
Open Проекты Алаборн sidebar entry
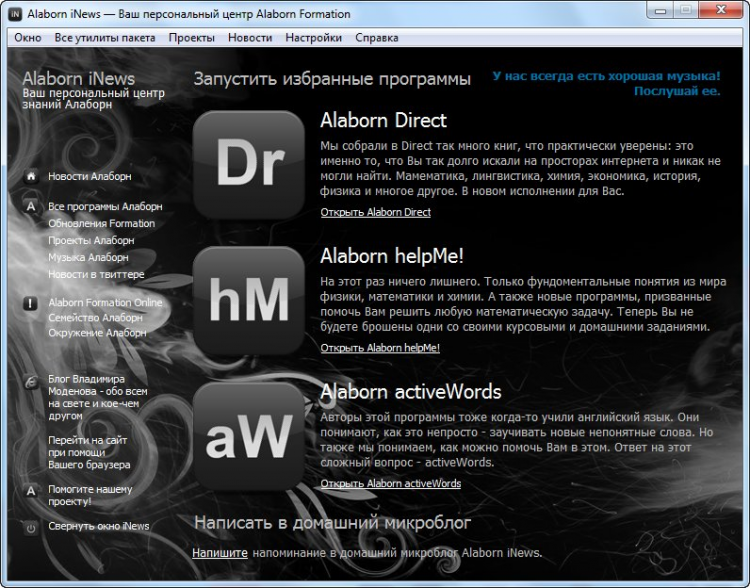[x=91, y=241]
